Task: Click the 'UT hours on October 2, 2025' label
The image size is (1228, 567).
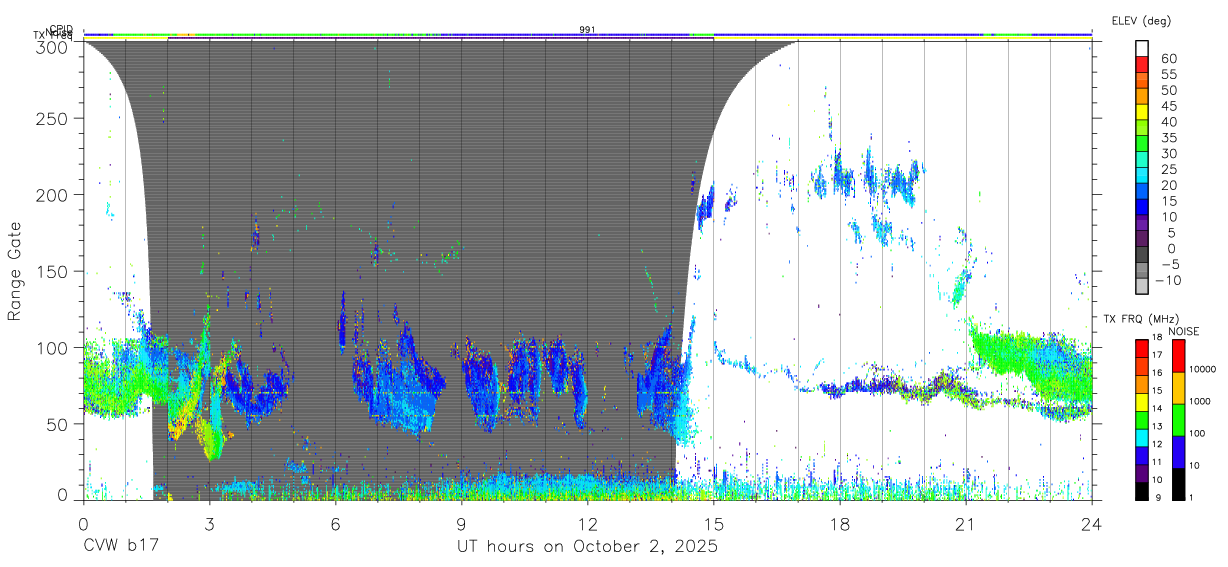Action: [587, 548]
